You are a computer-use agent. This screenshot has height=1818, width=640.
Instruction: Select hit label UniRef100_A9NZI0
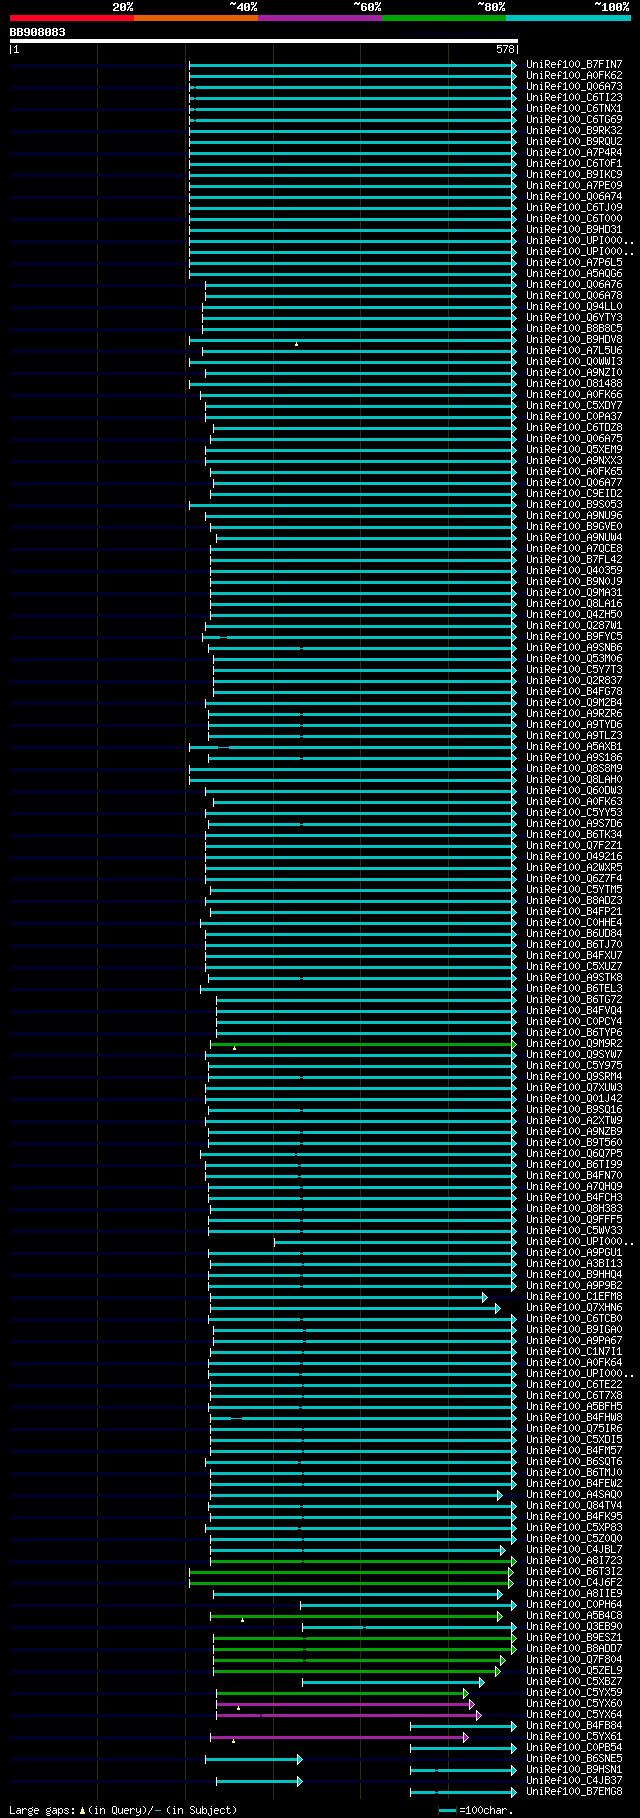pos(574,373)
